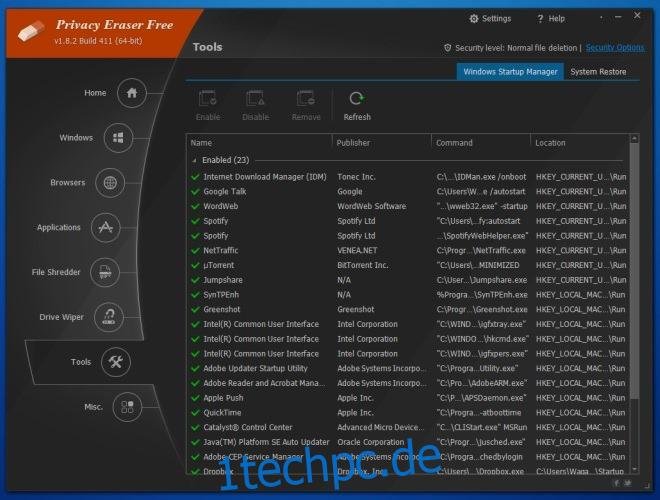
Task: Open the File Shredder icon
Action: [x=105, y=272]
